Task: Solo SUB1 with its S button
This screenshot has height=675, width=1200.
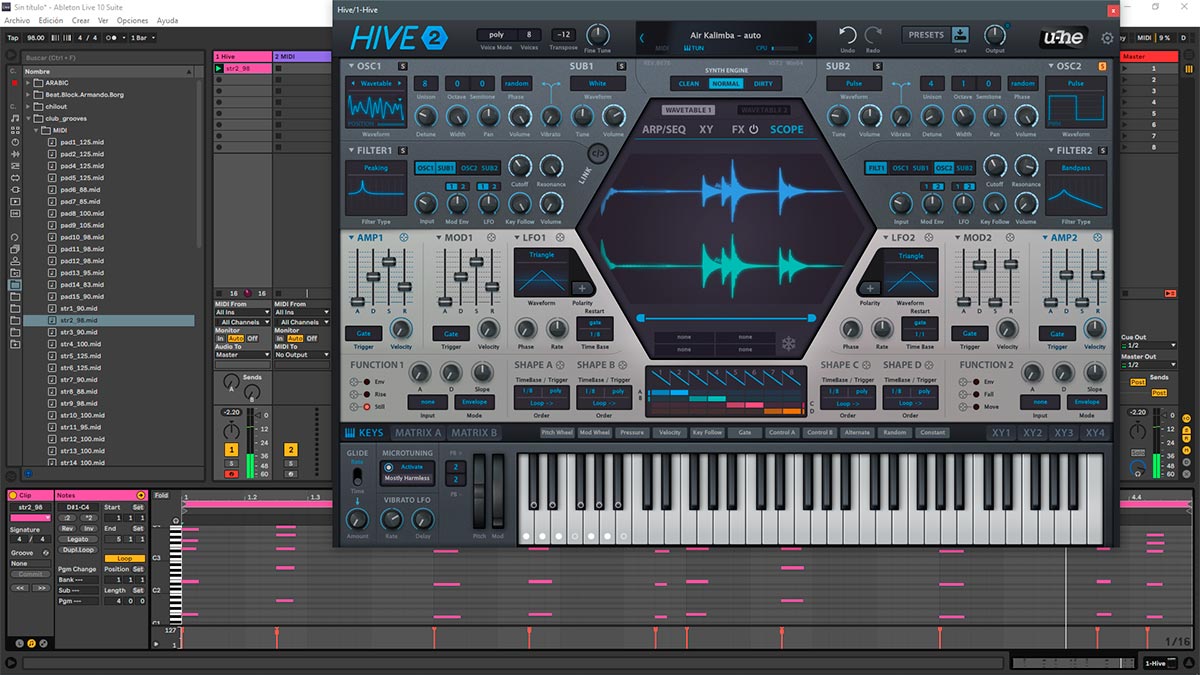Action: pyautogui.click(x=621, y=66)
